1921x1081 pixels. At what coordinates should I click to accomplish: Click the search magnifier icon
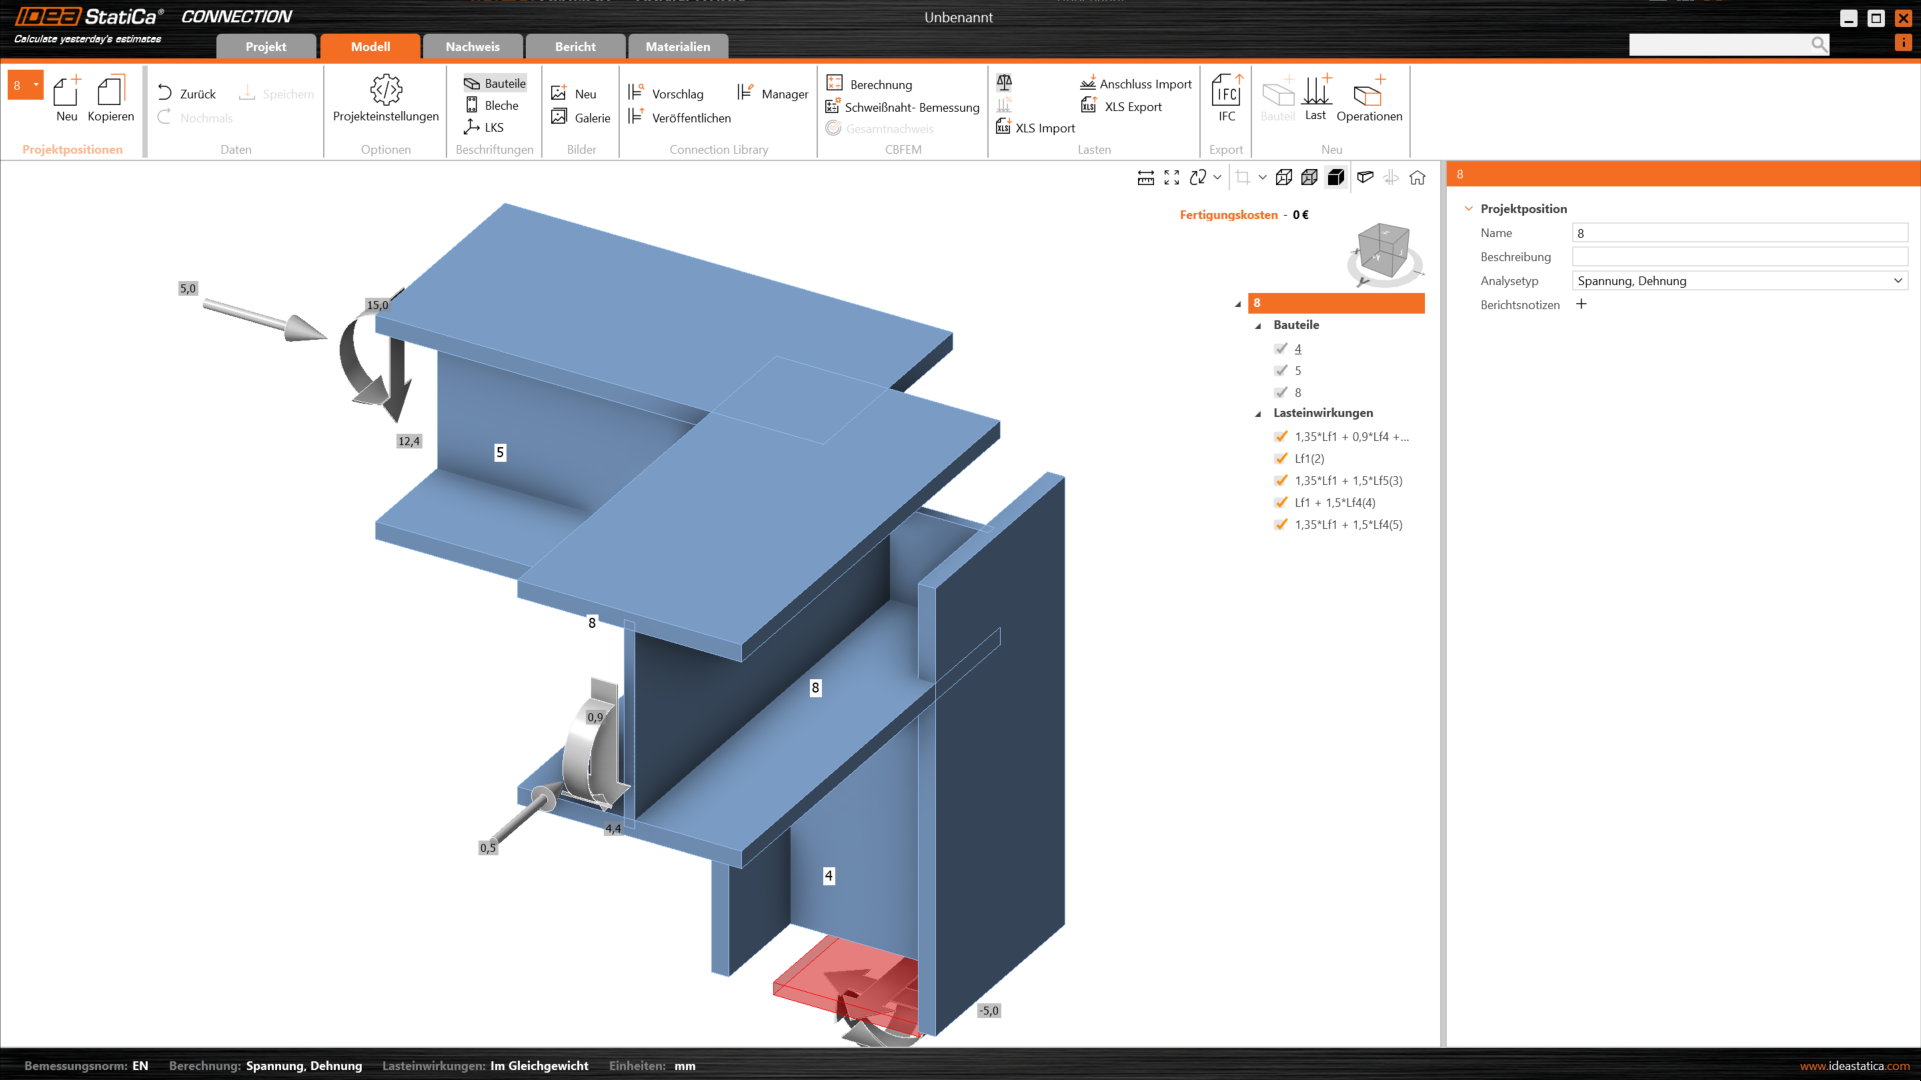1819,44
